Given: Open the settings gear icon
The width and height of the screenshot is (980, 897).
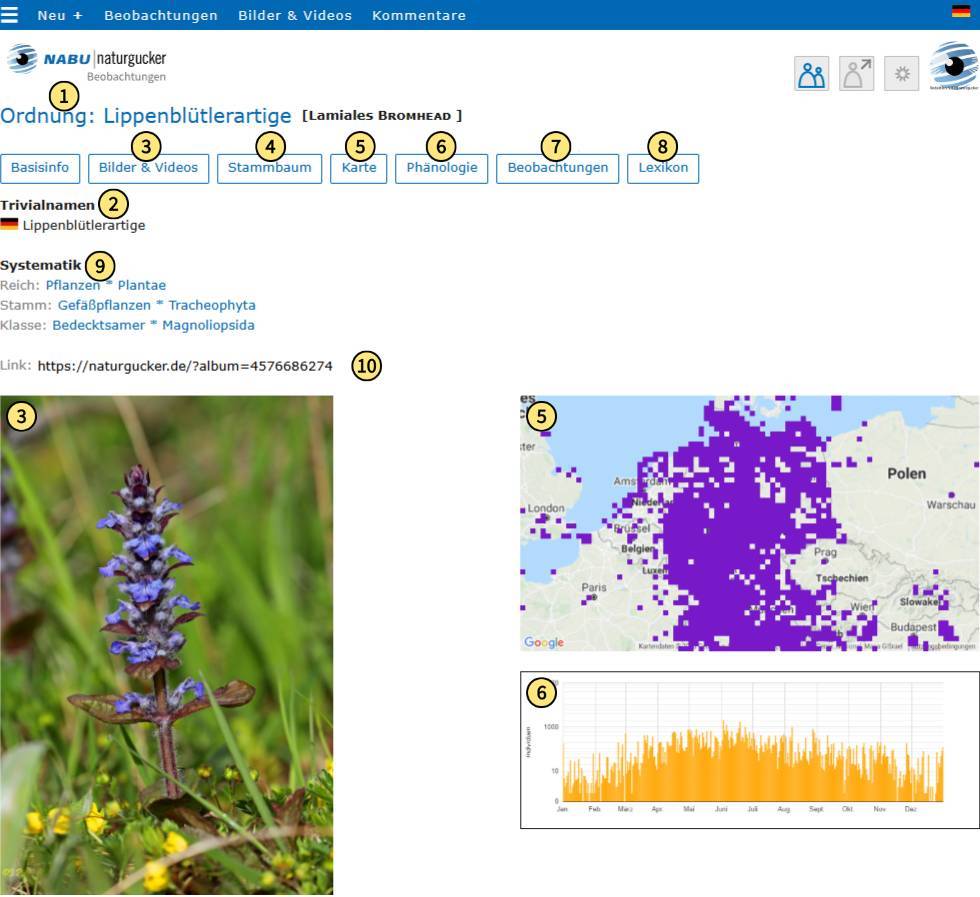Looking at the screenshot, I should click(901, 74).
